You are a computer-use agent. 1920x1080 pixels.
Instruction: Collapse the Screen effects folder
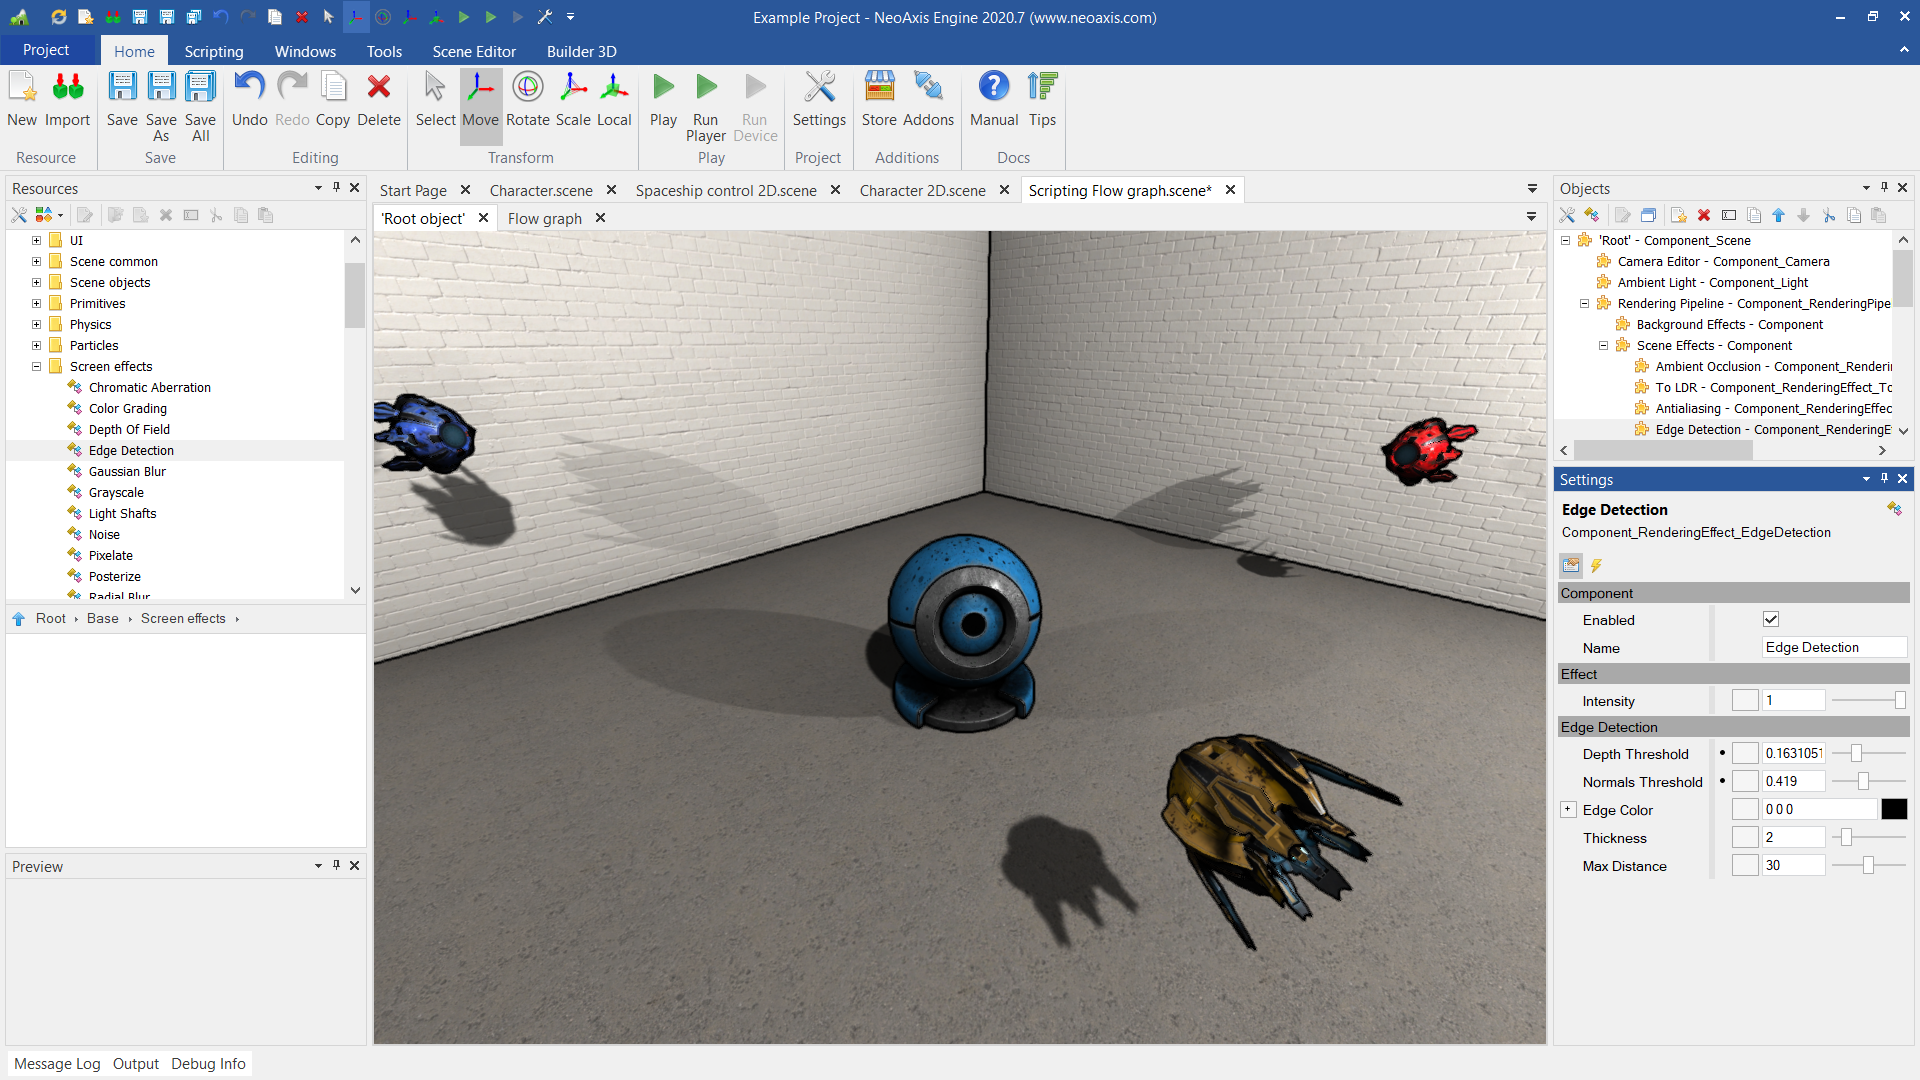click(x=37, y=366)
